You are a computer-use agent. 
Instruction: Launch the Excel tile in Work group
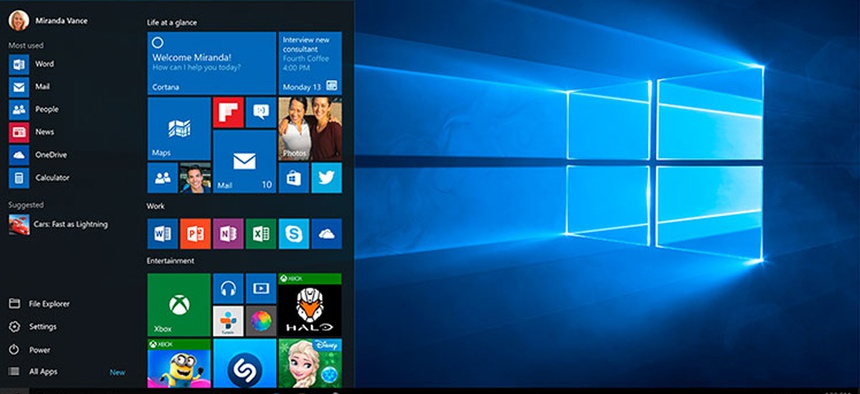point(261,234)
